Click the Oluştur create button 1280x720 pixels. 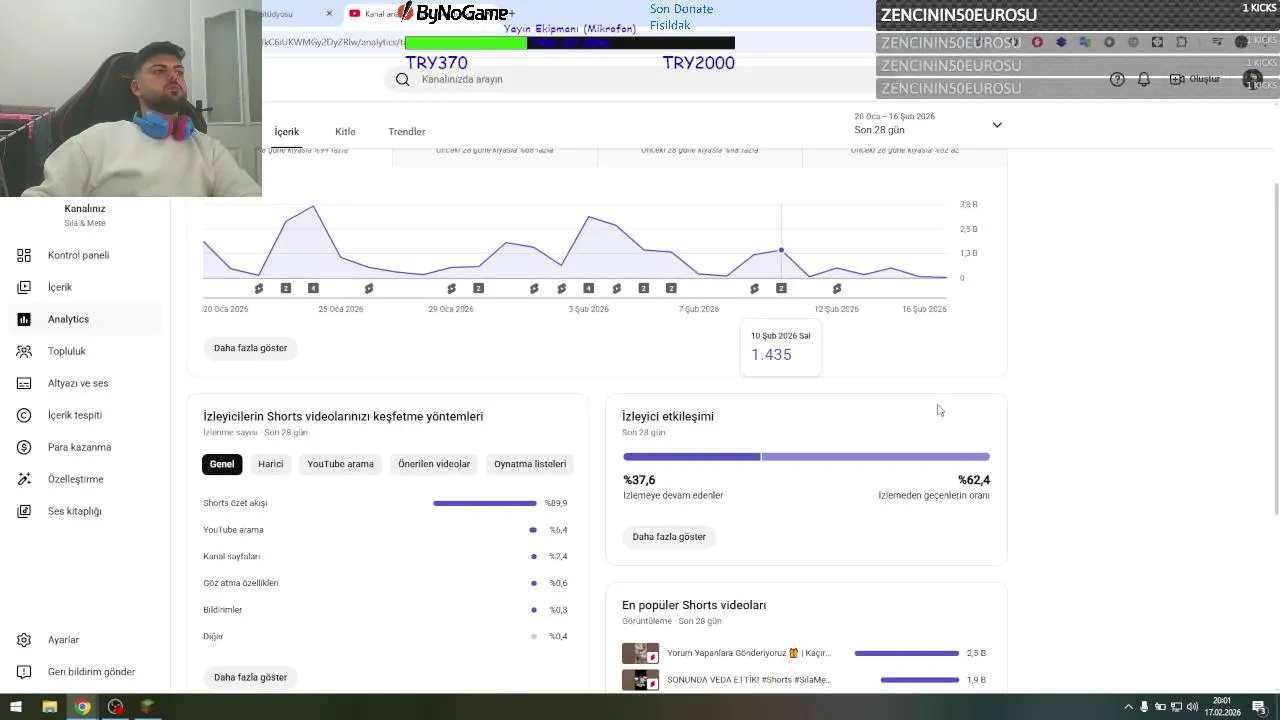pyautogui.click(x=1195, y=79)
